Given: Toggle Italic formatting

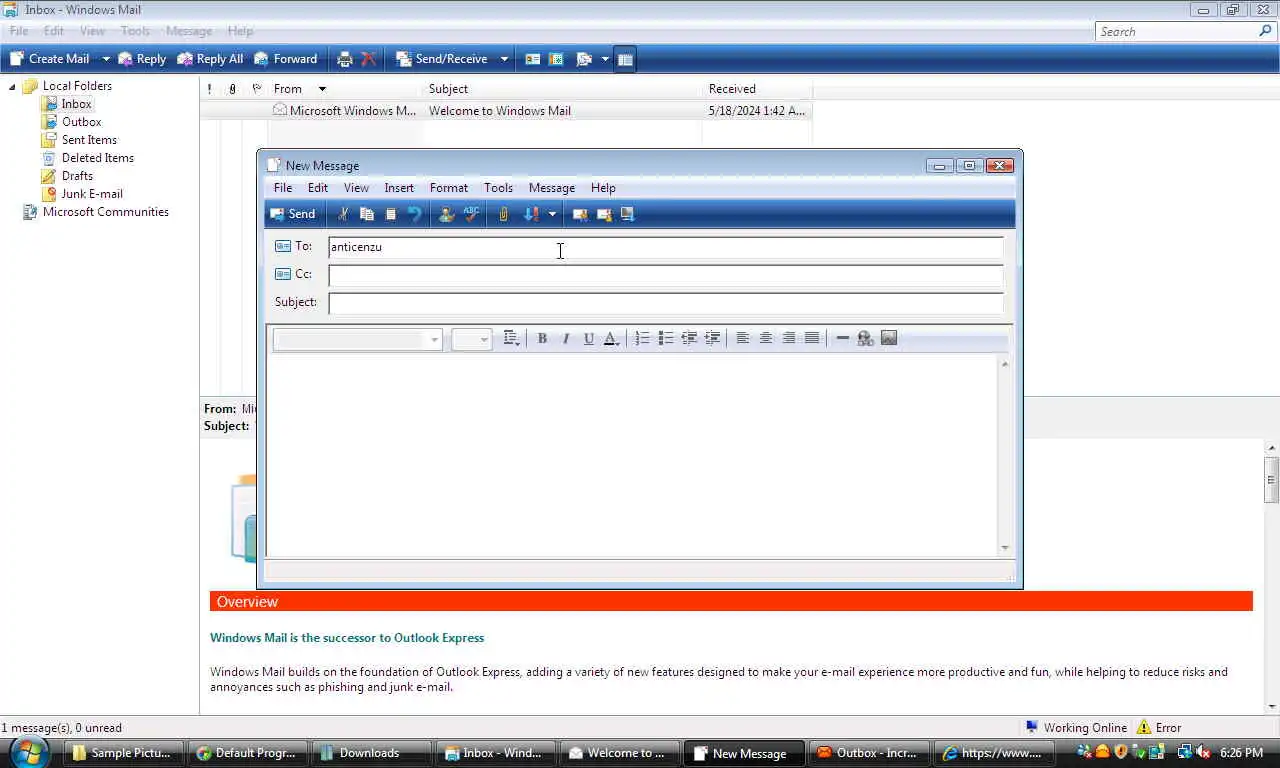Looking at the screenshot, I should click(x=565, y=338).
